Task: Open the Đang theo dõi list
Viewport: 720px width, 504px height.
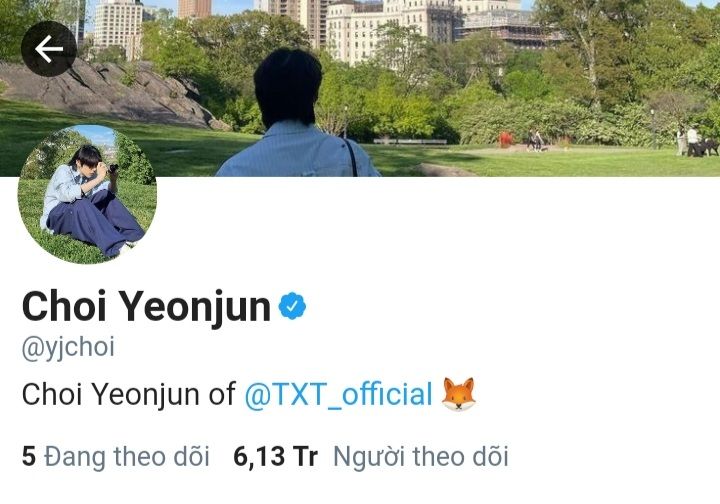Action: tap(127, 457)
